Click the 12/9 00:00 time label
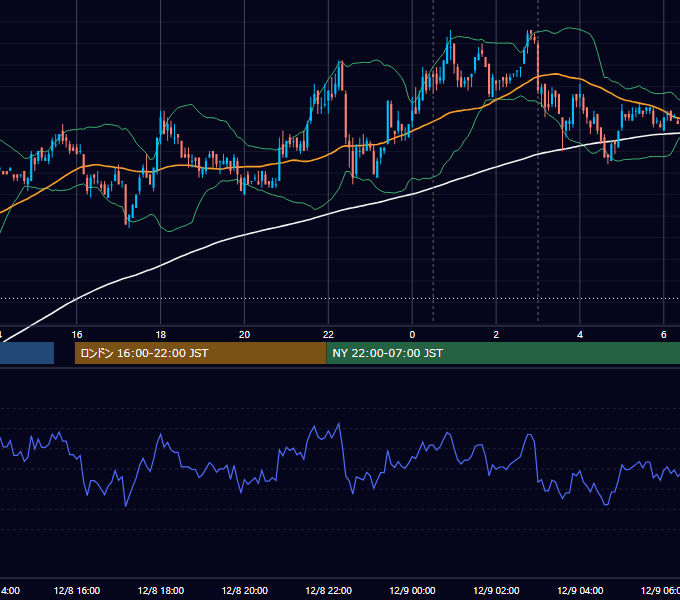 click(412, 590)
